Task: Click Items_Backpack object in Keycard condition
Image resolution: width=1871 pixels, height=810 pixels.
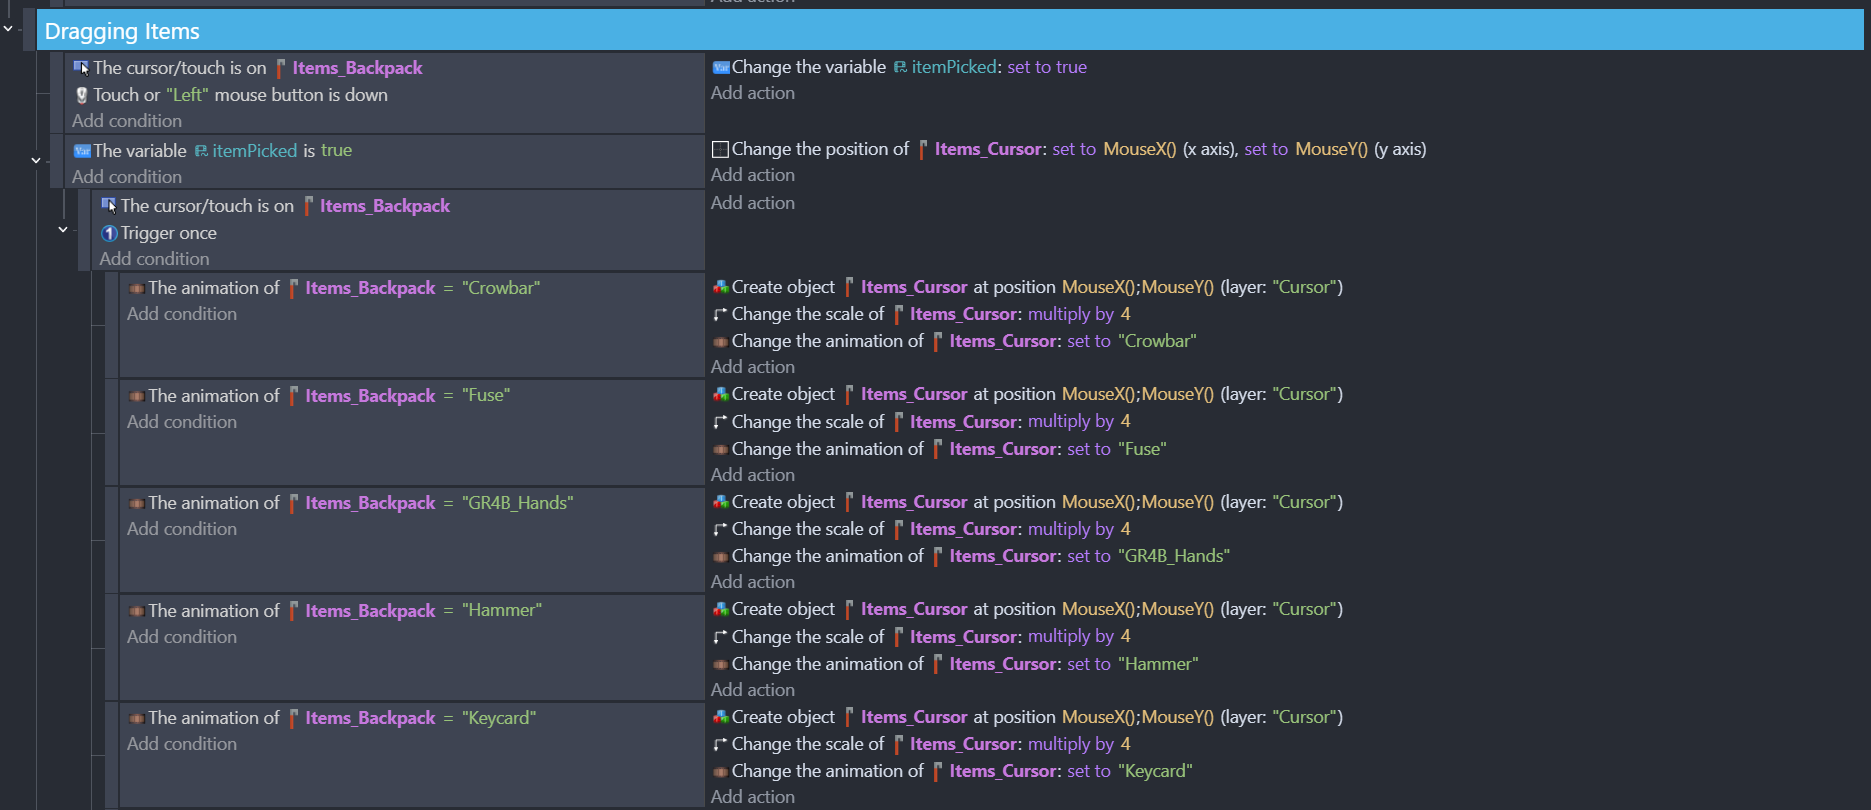Action: (x=370, y=718)
